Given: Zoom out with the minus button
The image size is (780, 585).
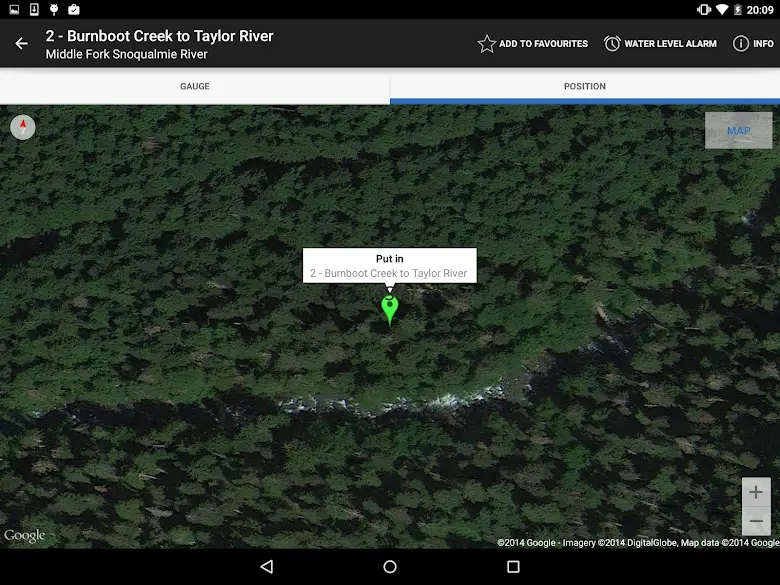Looking at the screenshot, I should pos(756,521).
